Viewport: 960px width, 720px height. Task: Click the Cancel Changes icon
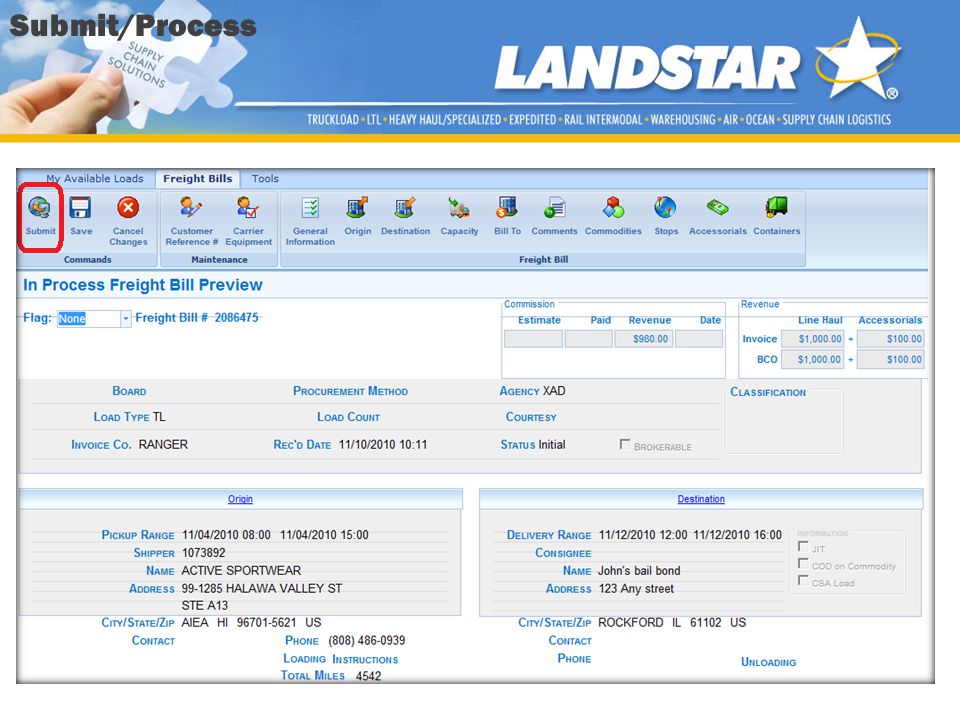pos(128,208)
